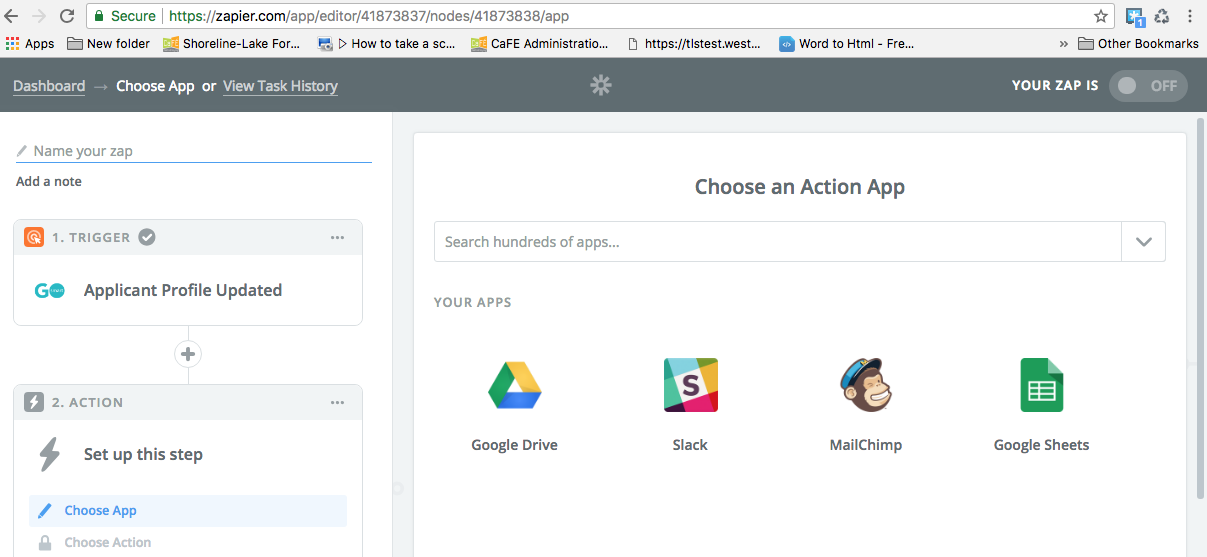Choose the Google Drive icon
Screen dimensions: 1207x557
click(515, 385)
